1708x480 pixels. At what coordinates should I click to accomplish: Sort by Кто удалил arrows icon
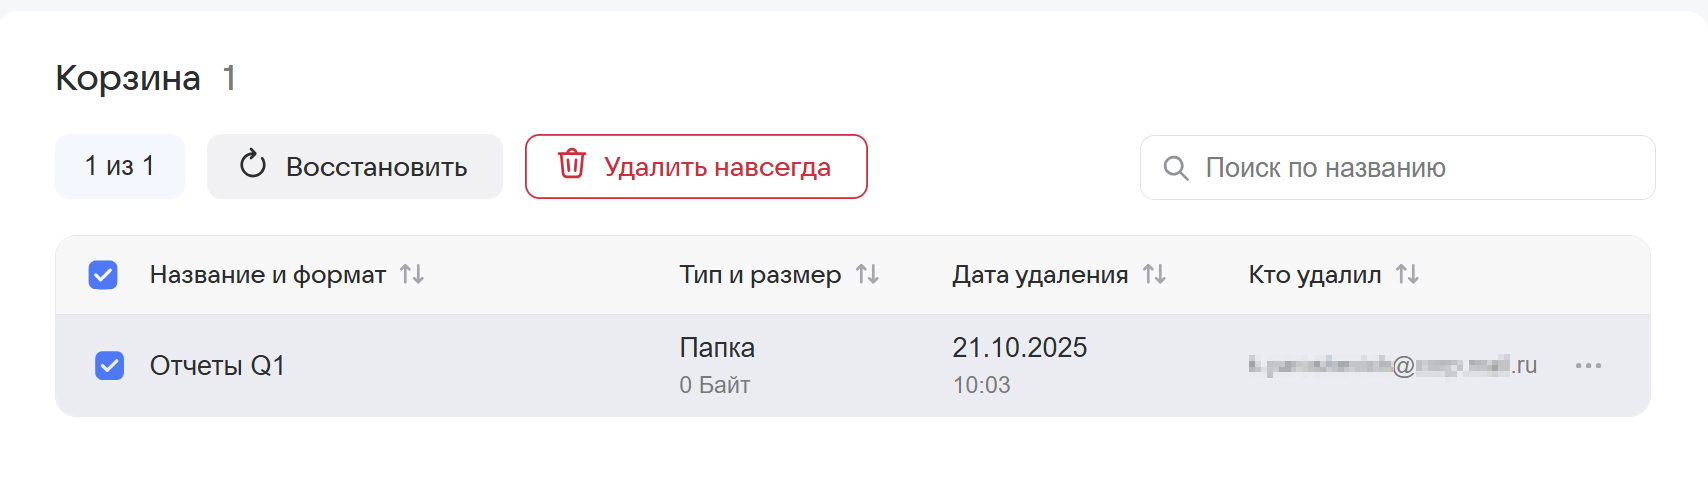click(1407, 274)
